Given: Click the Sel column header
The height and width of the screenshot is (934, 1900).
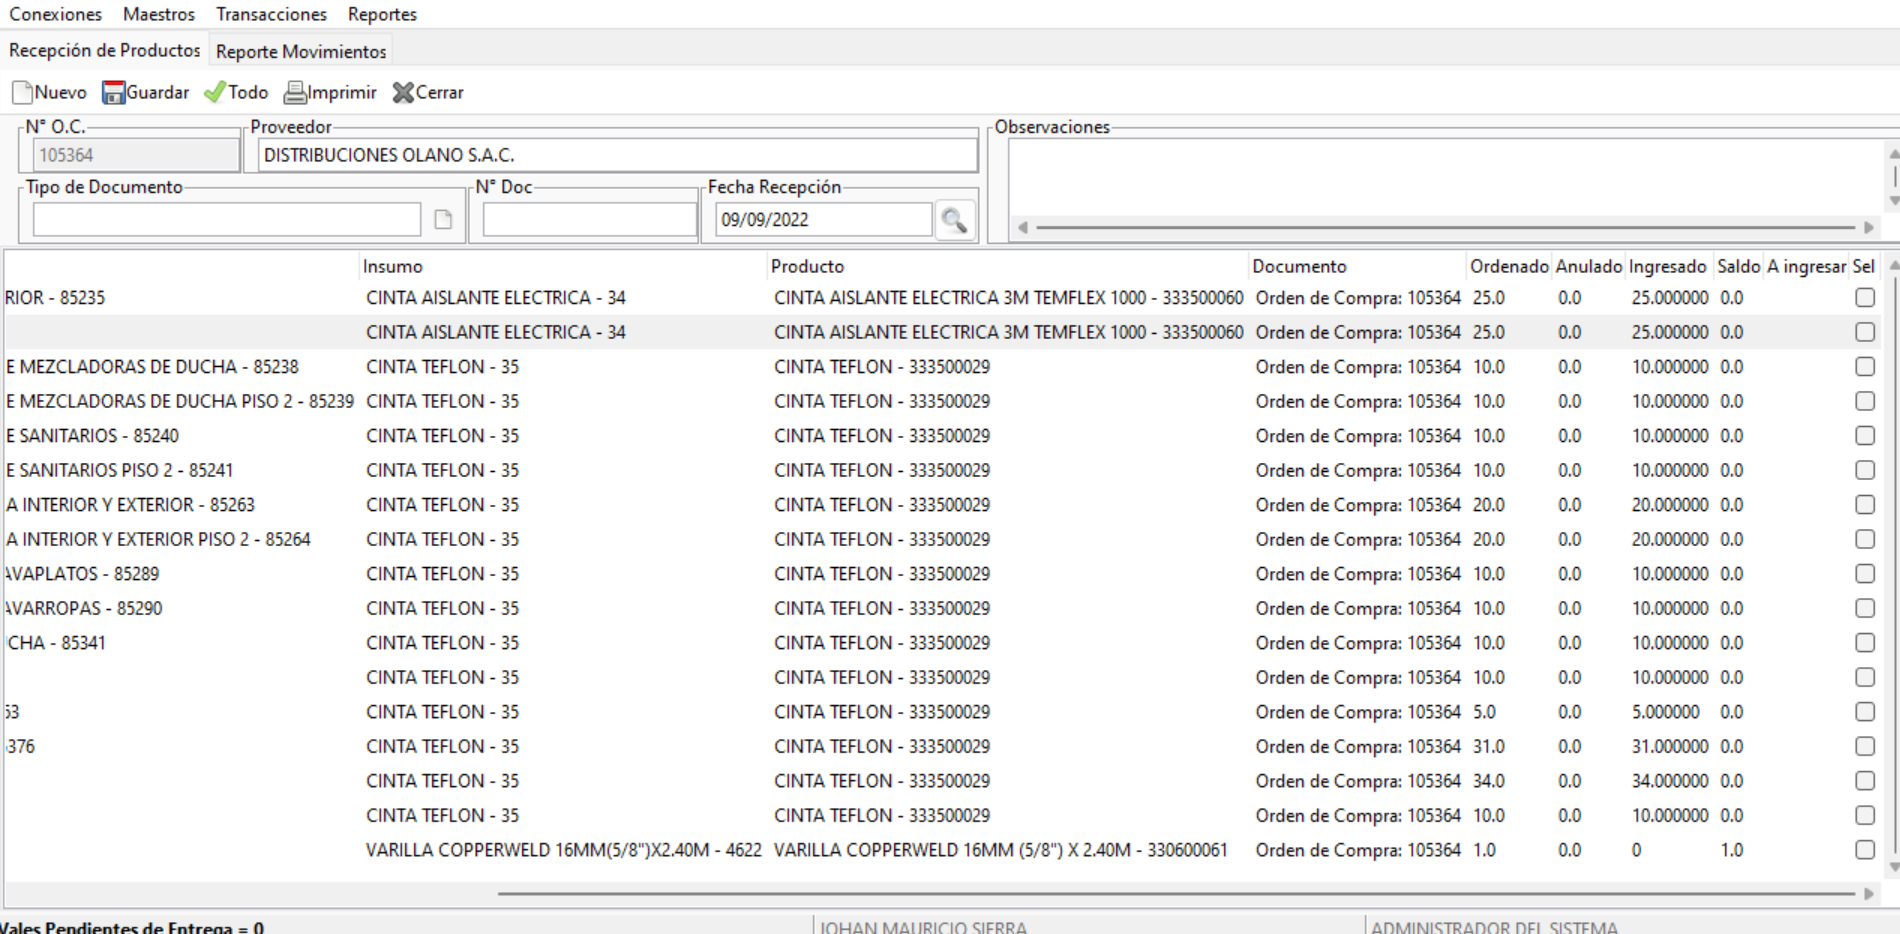Looking at the screenshot, I should click(x=1863, y=266).
